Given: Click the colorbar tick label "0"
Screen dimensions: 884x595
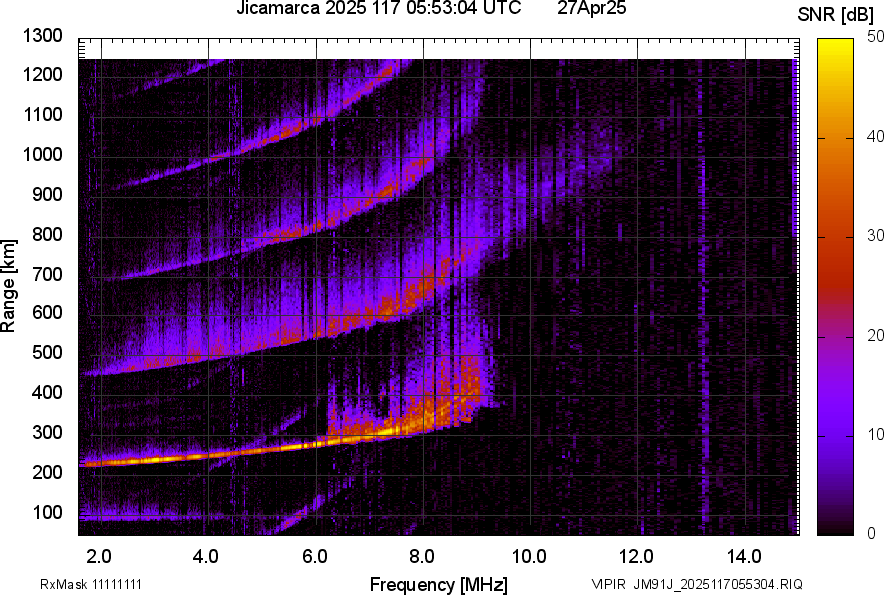Looking at the screenshot, I should pyautogui.click(x=872, y=533).
